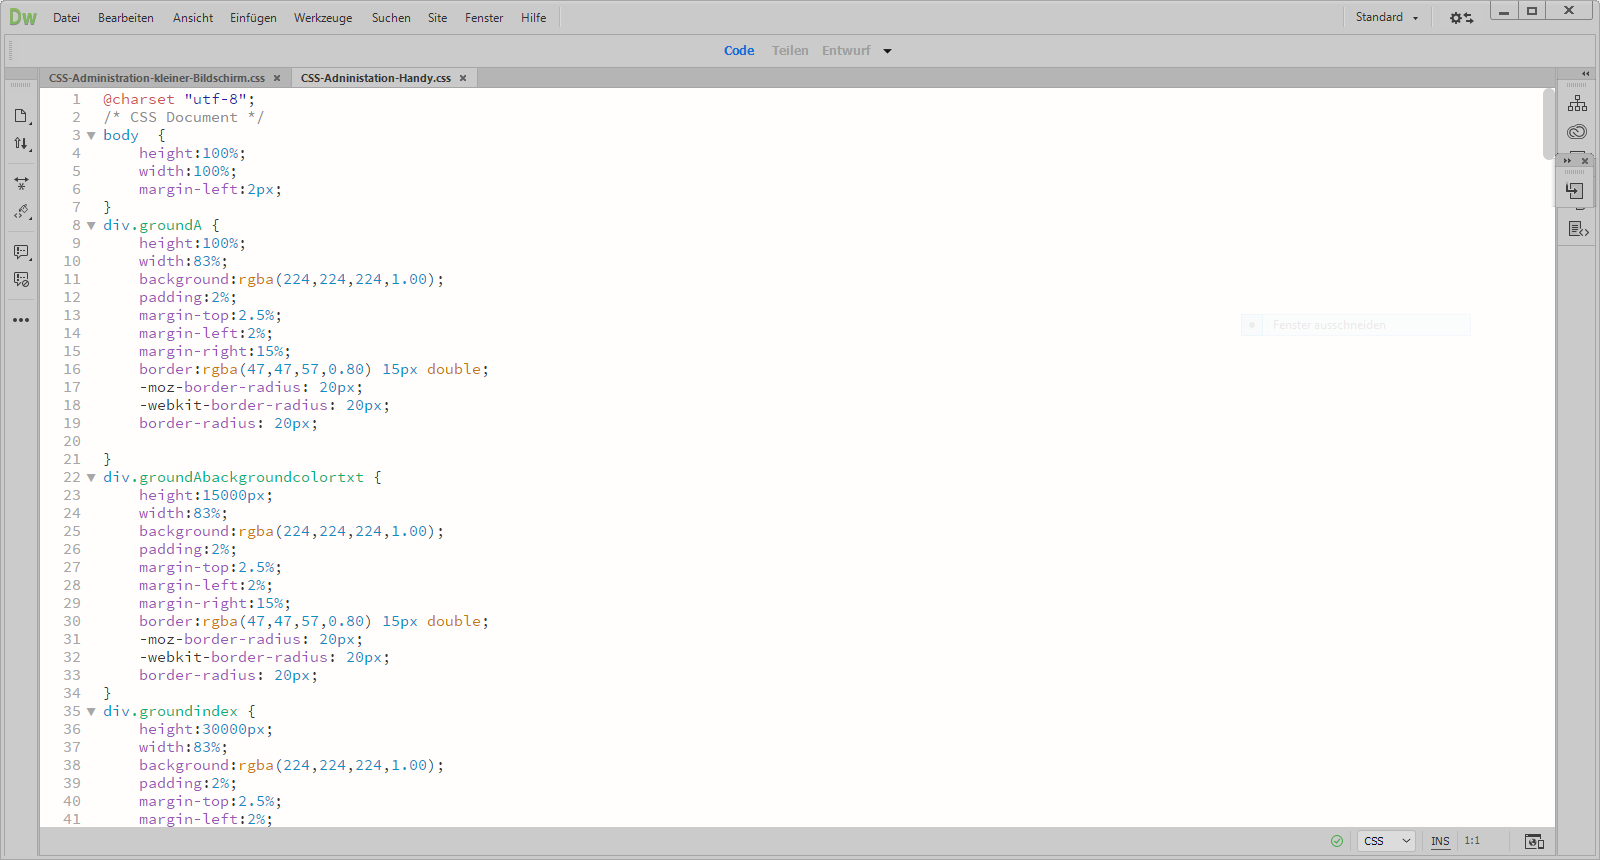Click the vertical scrollbar thumb

[1549, 124]
